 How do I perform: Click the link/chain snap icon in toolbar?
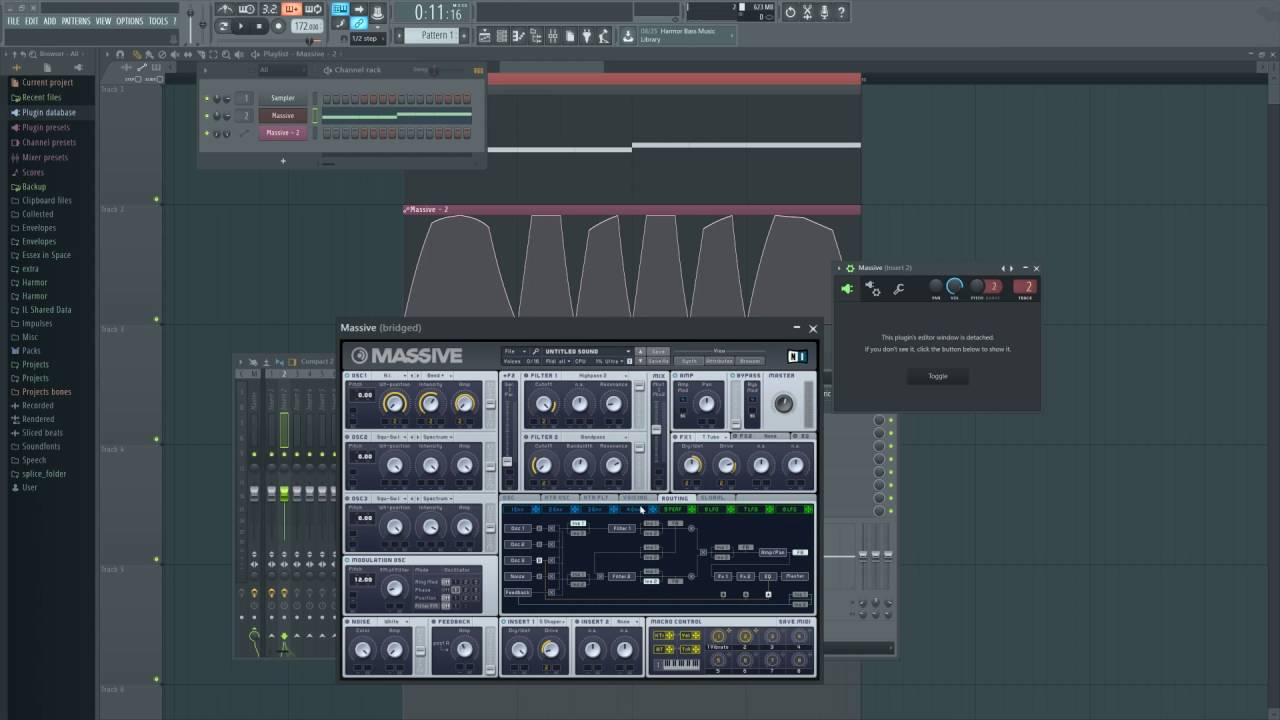coord(358,24)
